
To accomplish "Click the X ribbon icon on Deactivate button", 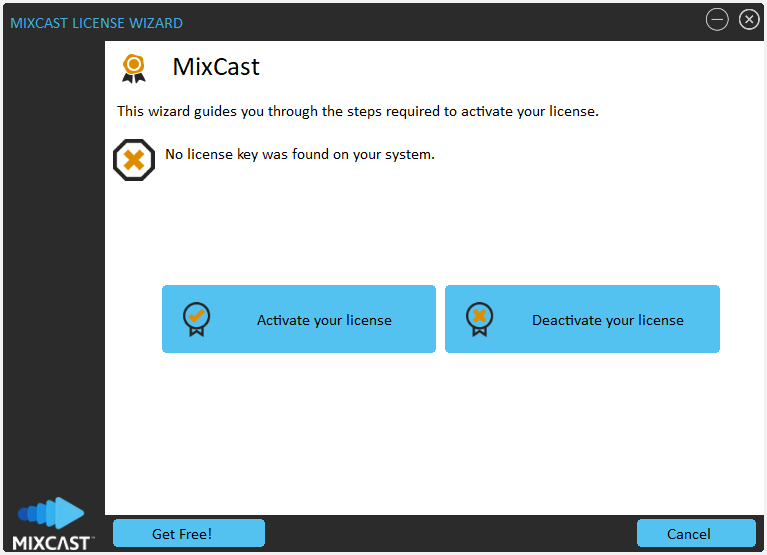I will click(479, 319).
